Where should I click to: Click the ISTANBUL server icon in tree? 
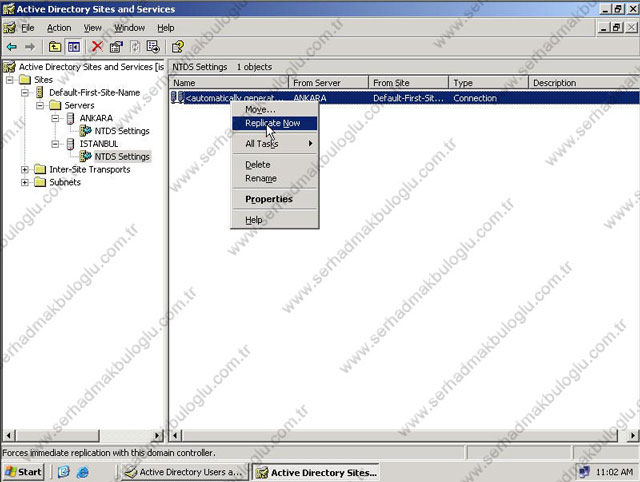pyautogui.click(x=71, y=144)
